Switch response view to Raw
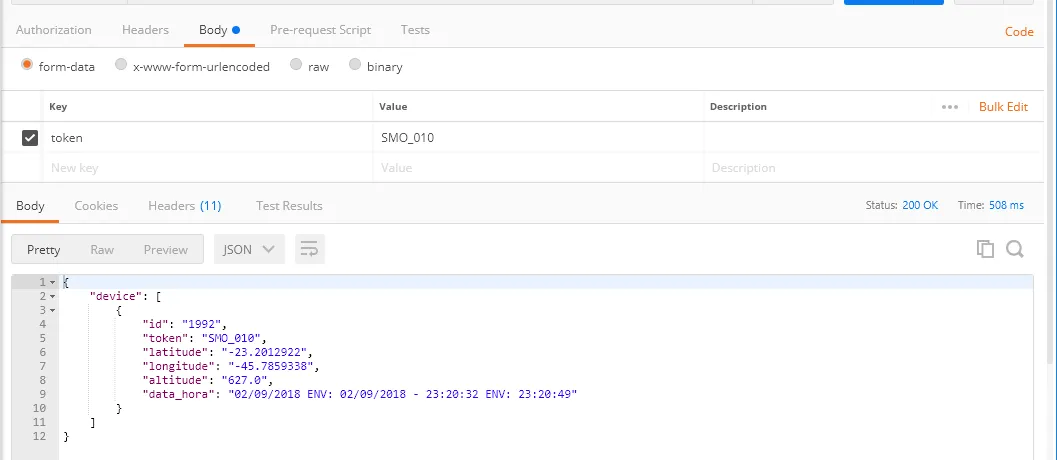 click(102, 250)
